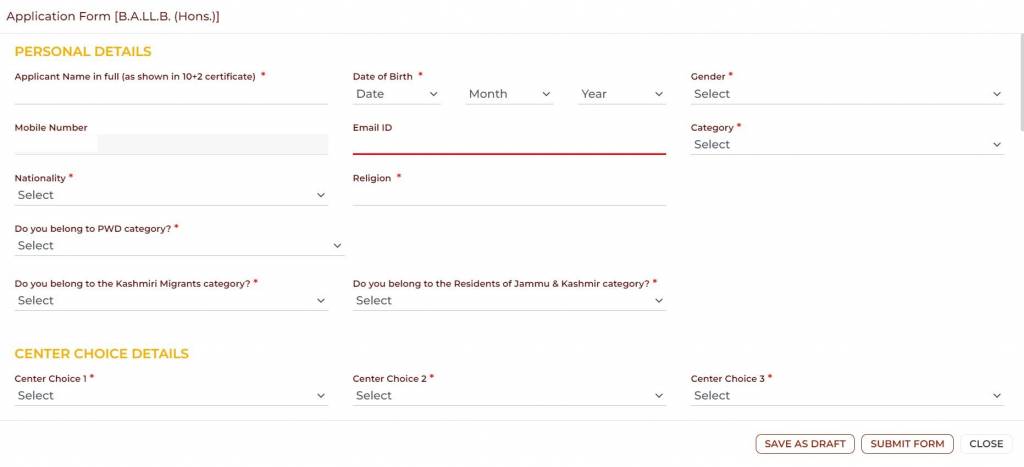This screenshot has height=467, width=1024.
Task: Expand the Category select dropdown
Action: point(847,145)
